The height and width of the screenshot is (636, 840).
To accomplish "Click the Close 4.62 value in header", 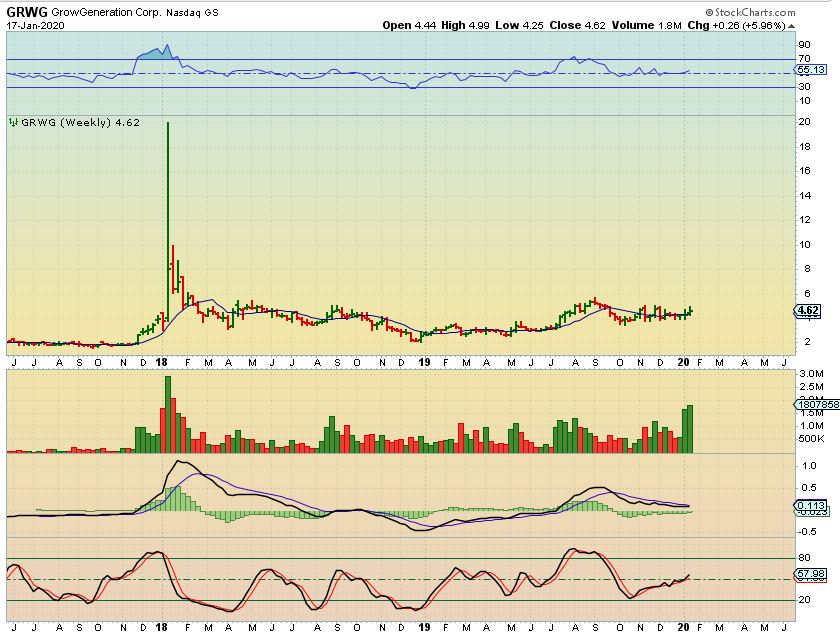I will pyautogui.click(x=578, y=25).
